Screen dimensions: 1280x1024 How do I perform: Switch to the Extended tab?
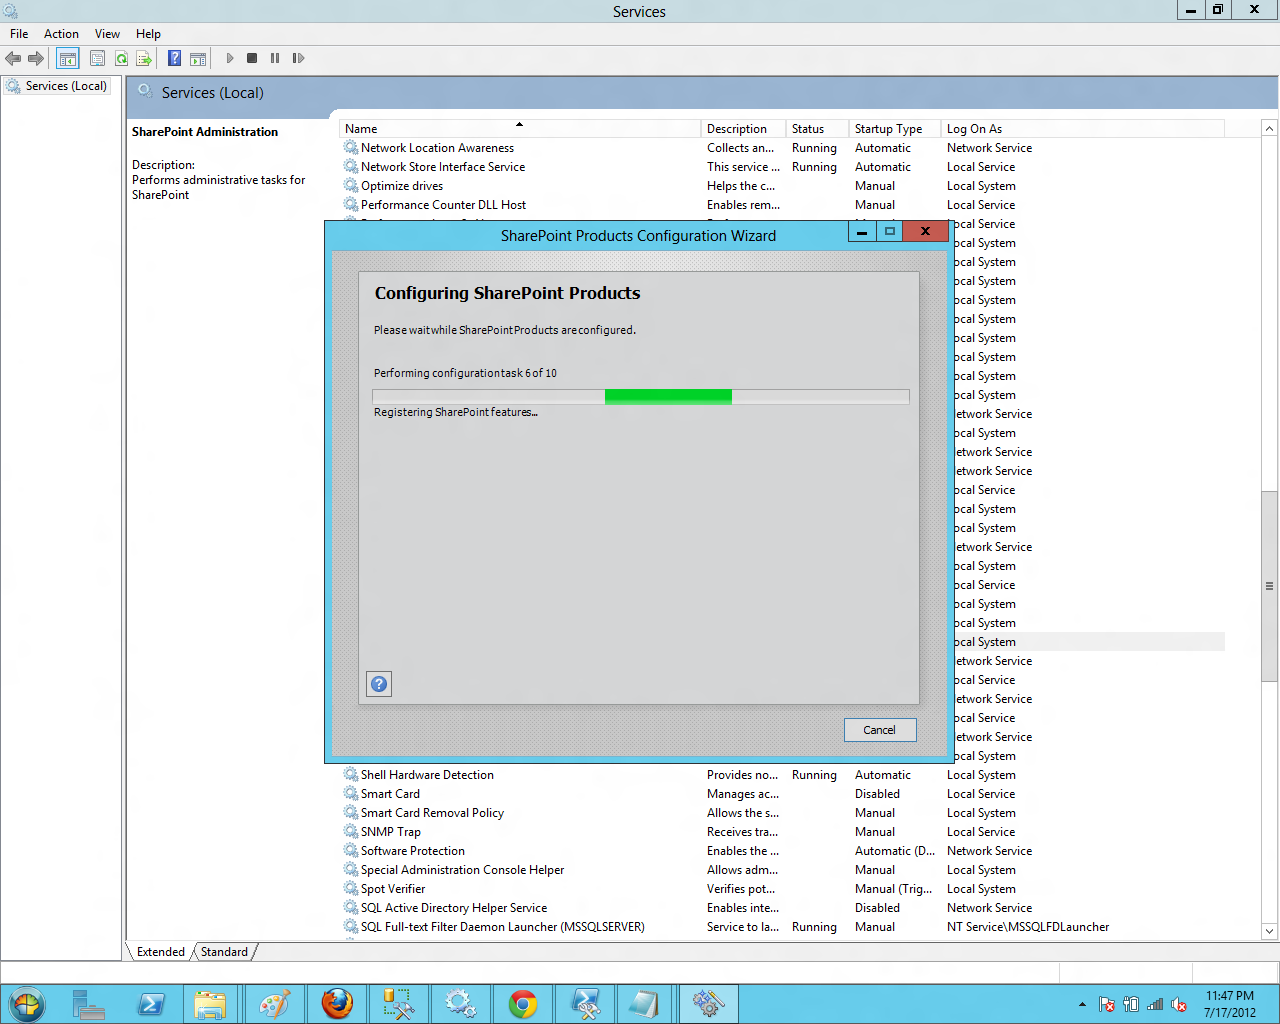click(x=159, y=951)
